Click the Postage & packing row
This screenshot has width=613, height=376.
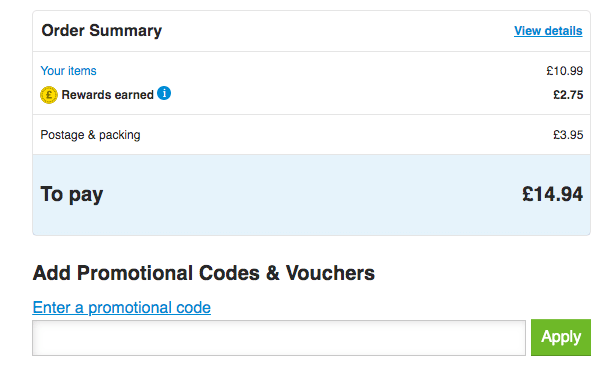click(312, 135)
